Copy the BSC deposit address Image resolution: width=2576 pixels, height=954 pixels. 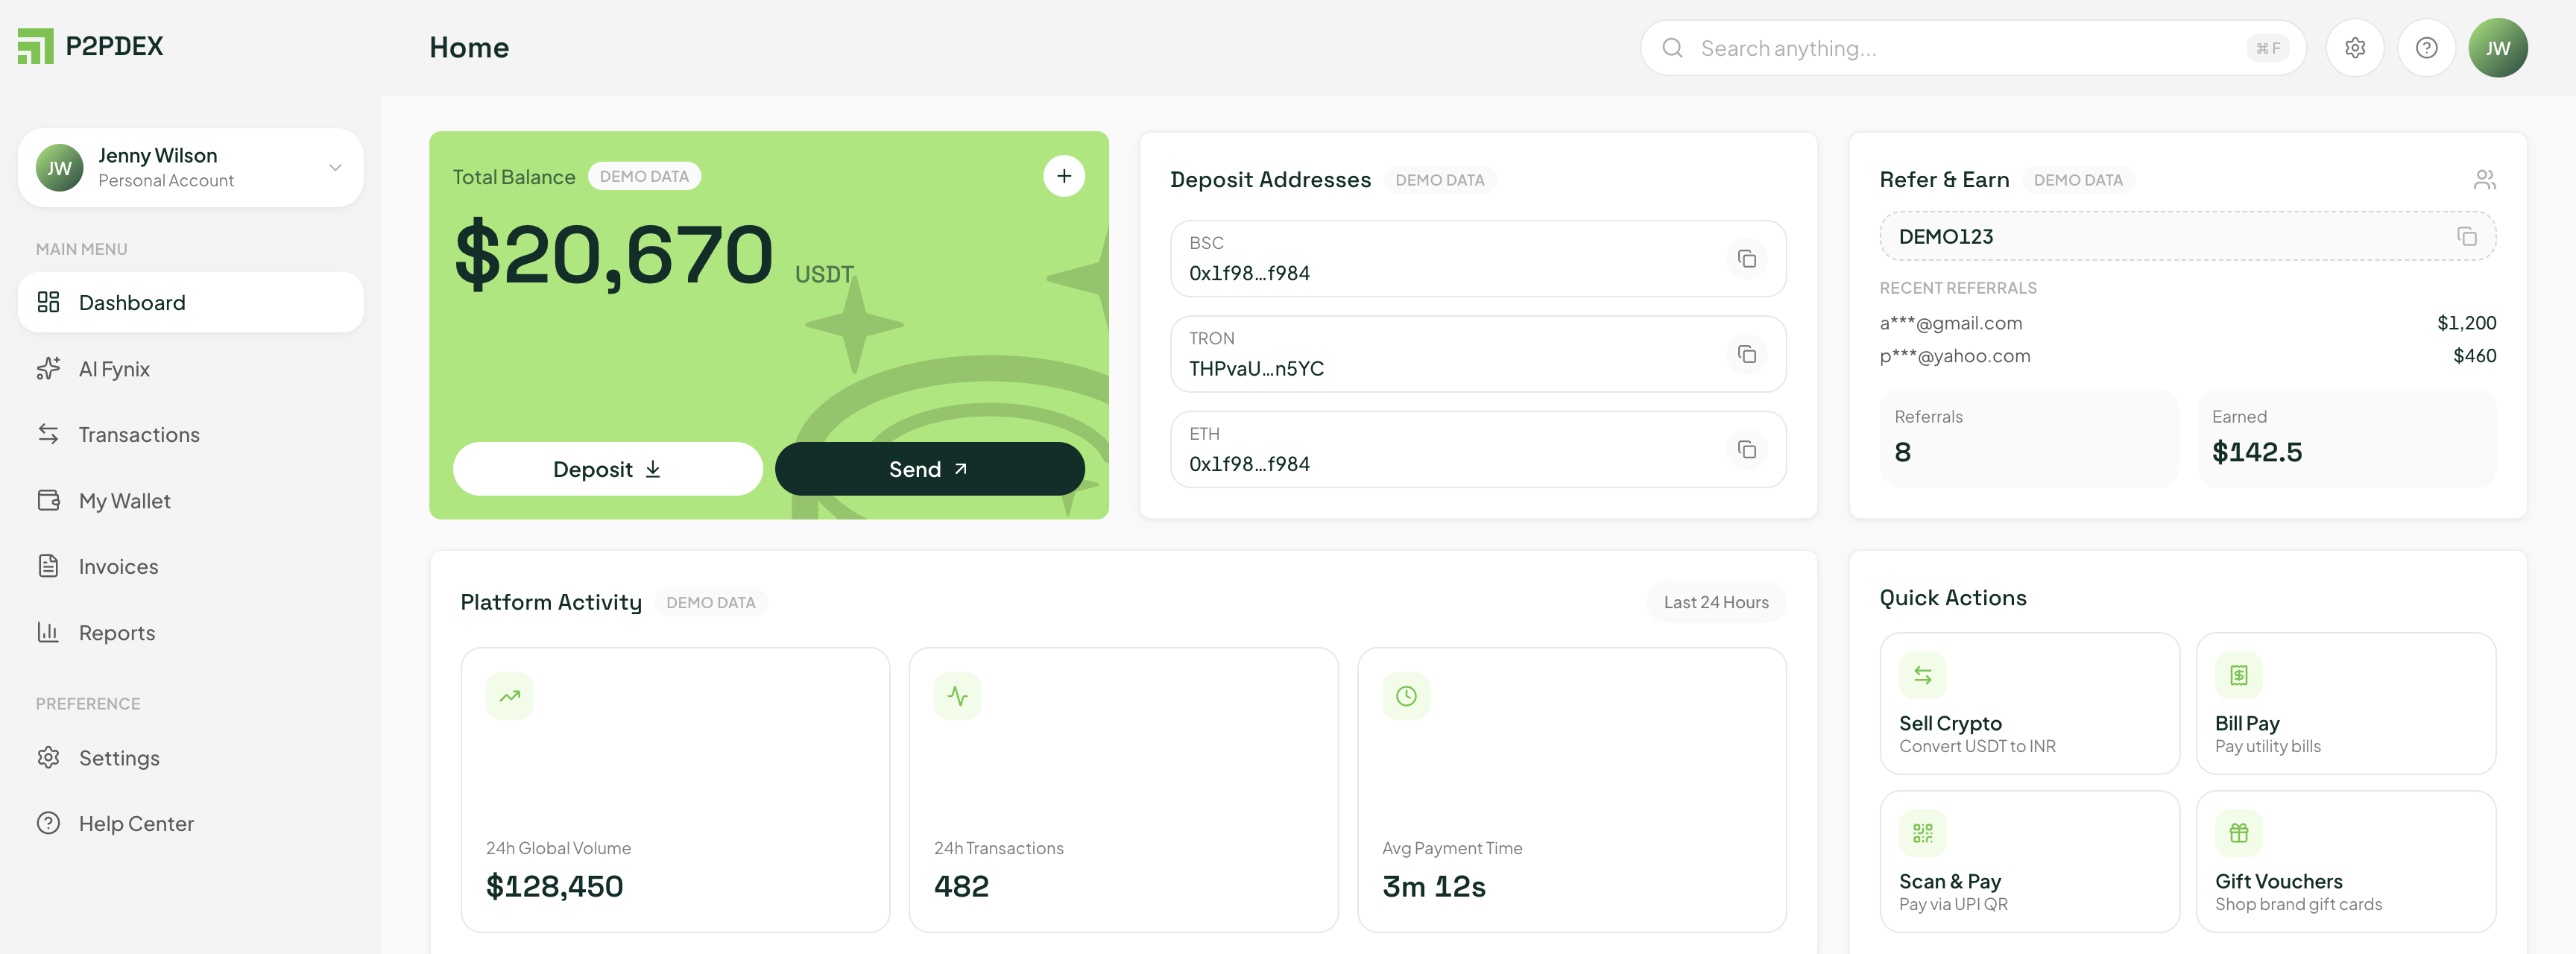click(x=1747, y=259)
